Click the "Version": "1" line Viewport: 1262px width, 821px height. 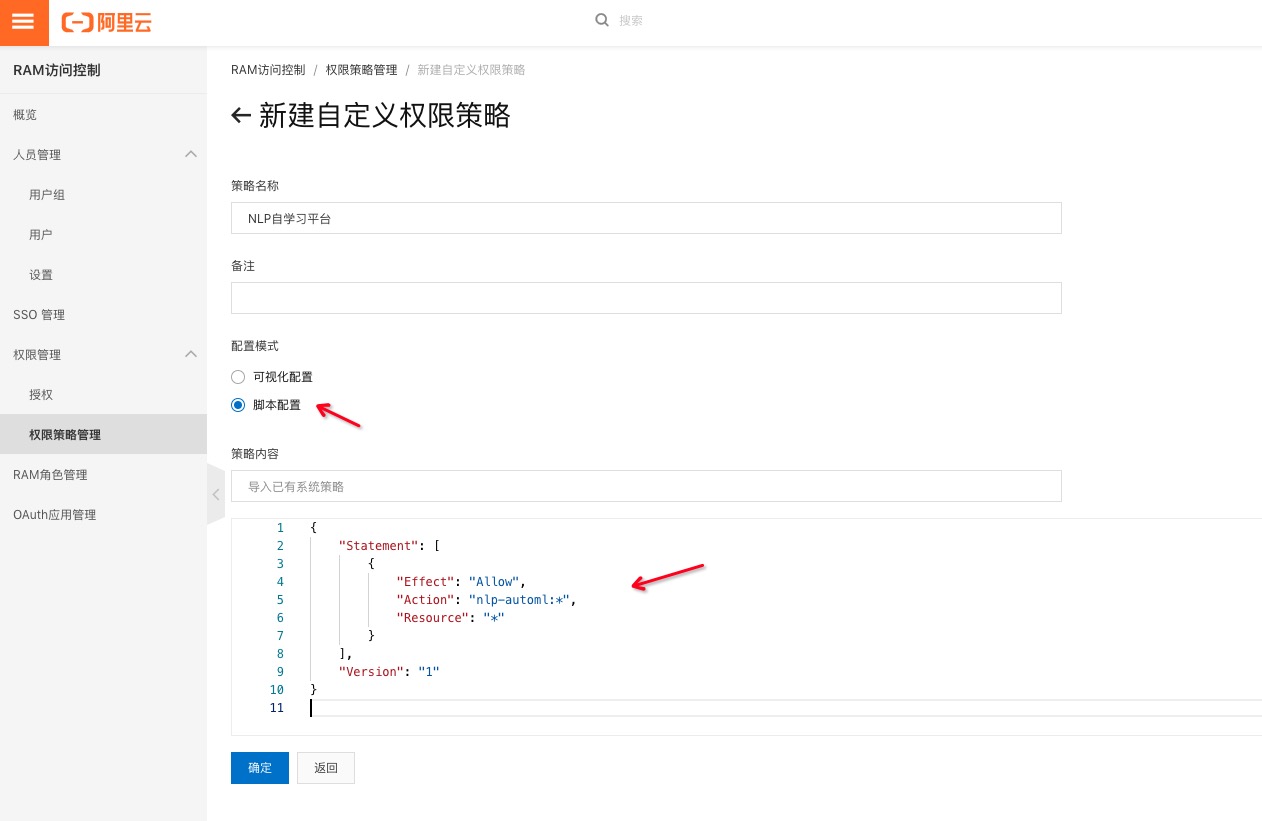(x=390, y=672)
